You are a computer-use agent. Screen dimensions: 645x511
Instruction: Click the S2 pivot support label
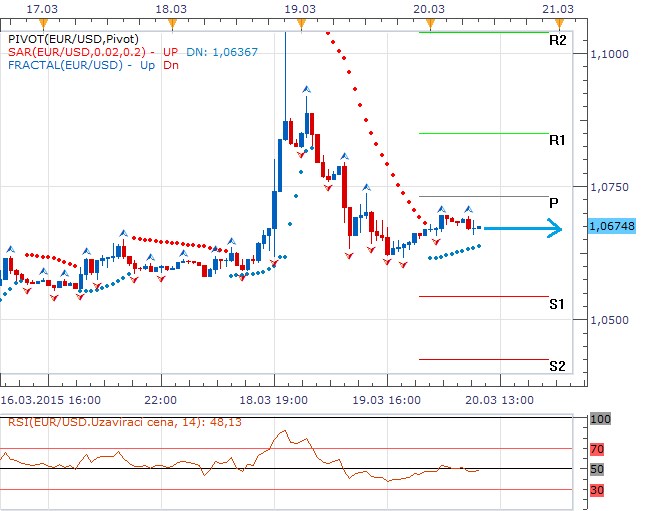click(x=558, y=366)
